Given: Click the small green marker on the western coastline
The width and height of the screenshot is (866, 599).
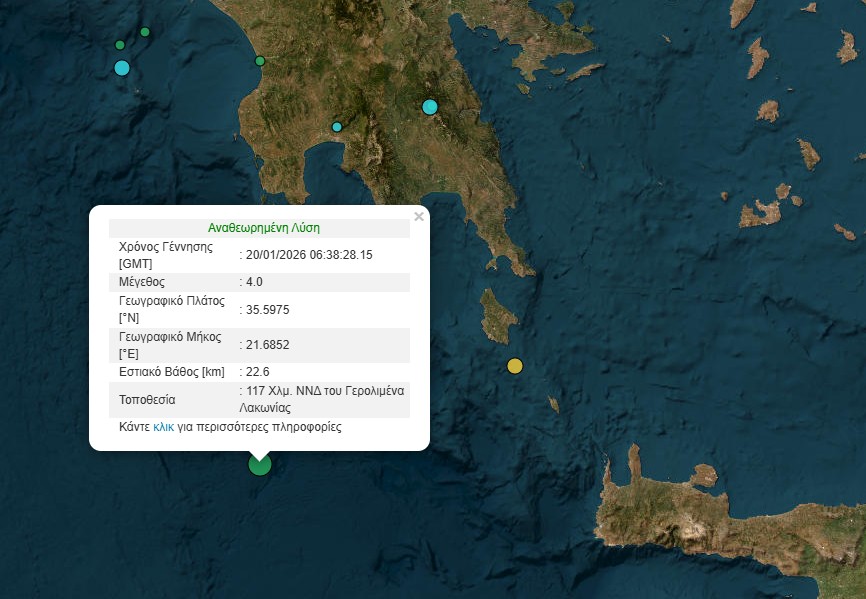Looking at the screenshot, I should (260, 61).
